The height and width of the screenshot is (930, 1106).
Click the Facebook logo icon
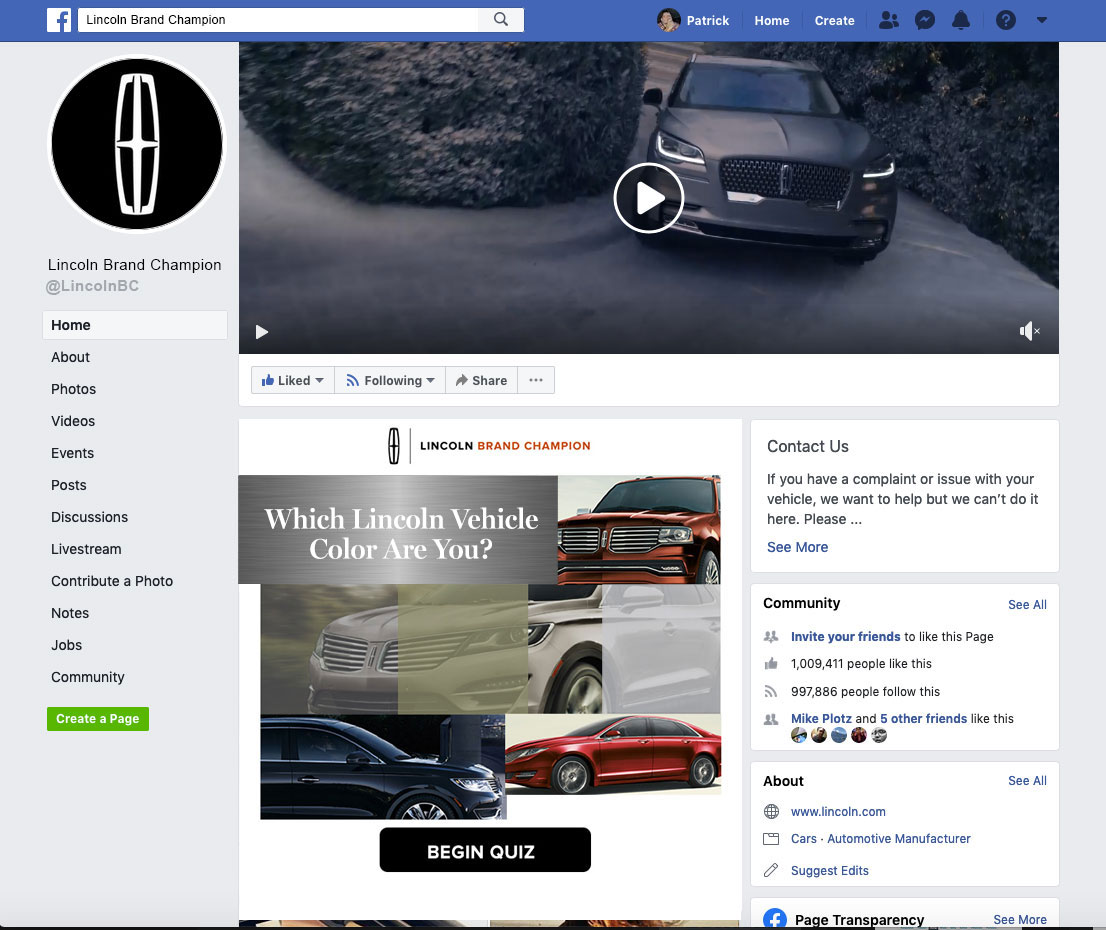(59, 20)
